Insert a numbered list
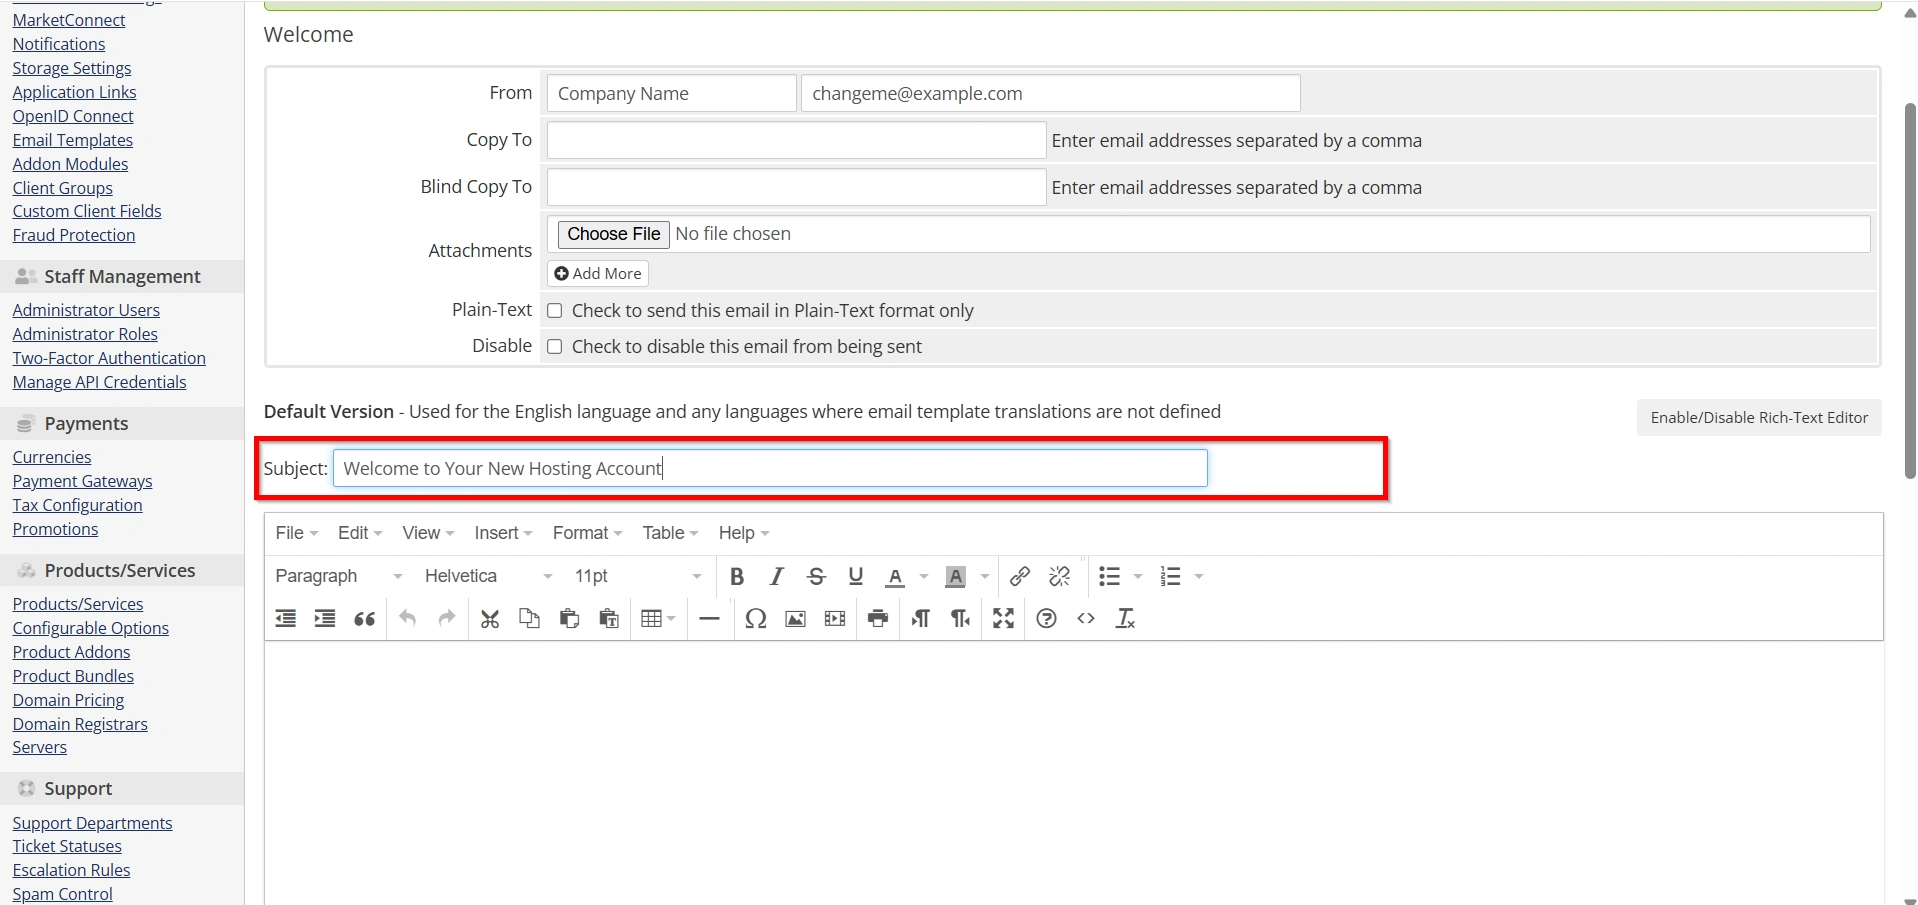Image resolution: width=1918 pixels, height=905 pixels. [1170, 576]
